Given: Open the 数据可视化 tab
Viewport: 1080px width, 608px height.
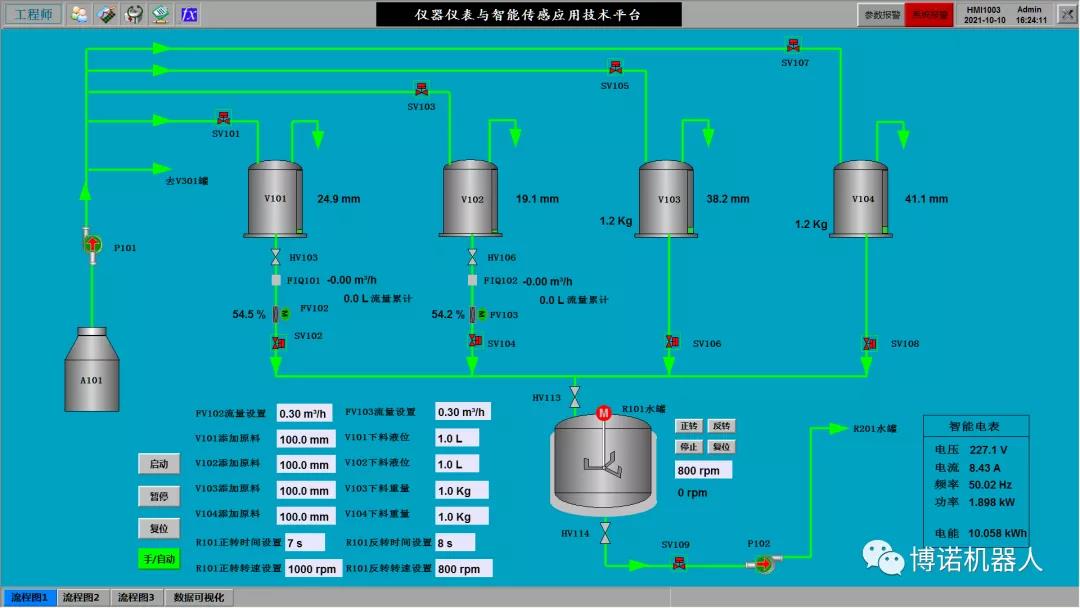Looking at the screenshot, I should click(x=199, y=598).
